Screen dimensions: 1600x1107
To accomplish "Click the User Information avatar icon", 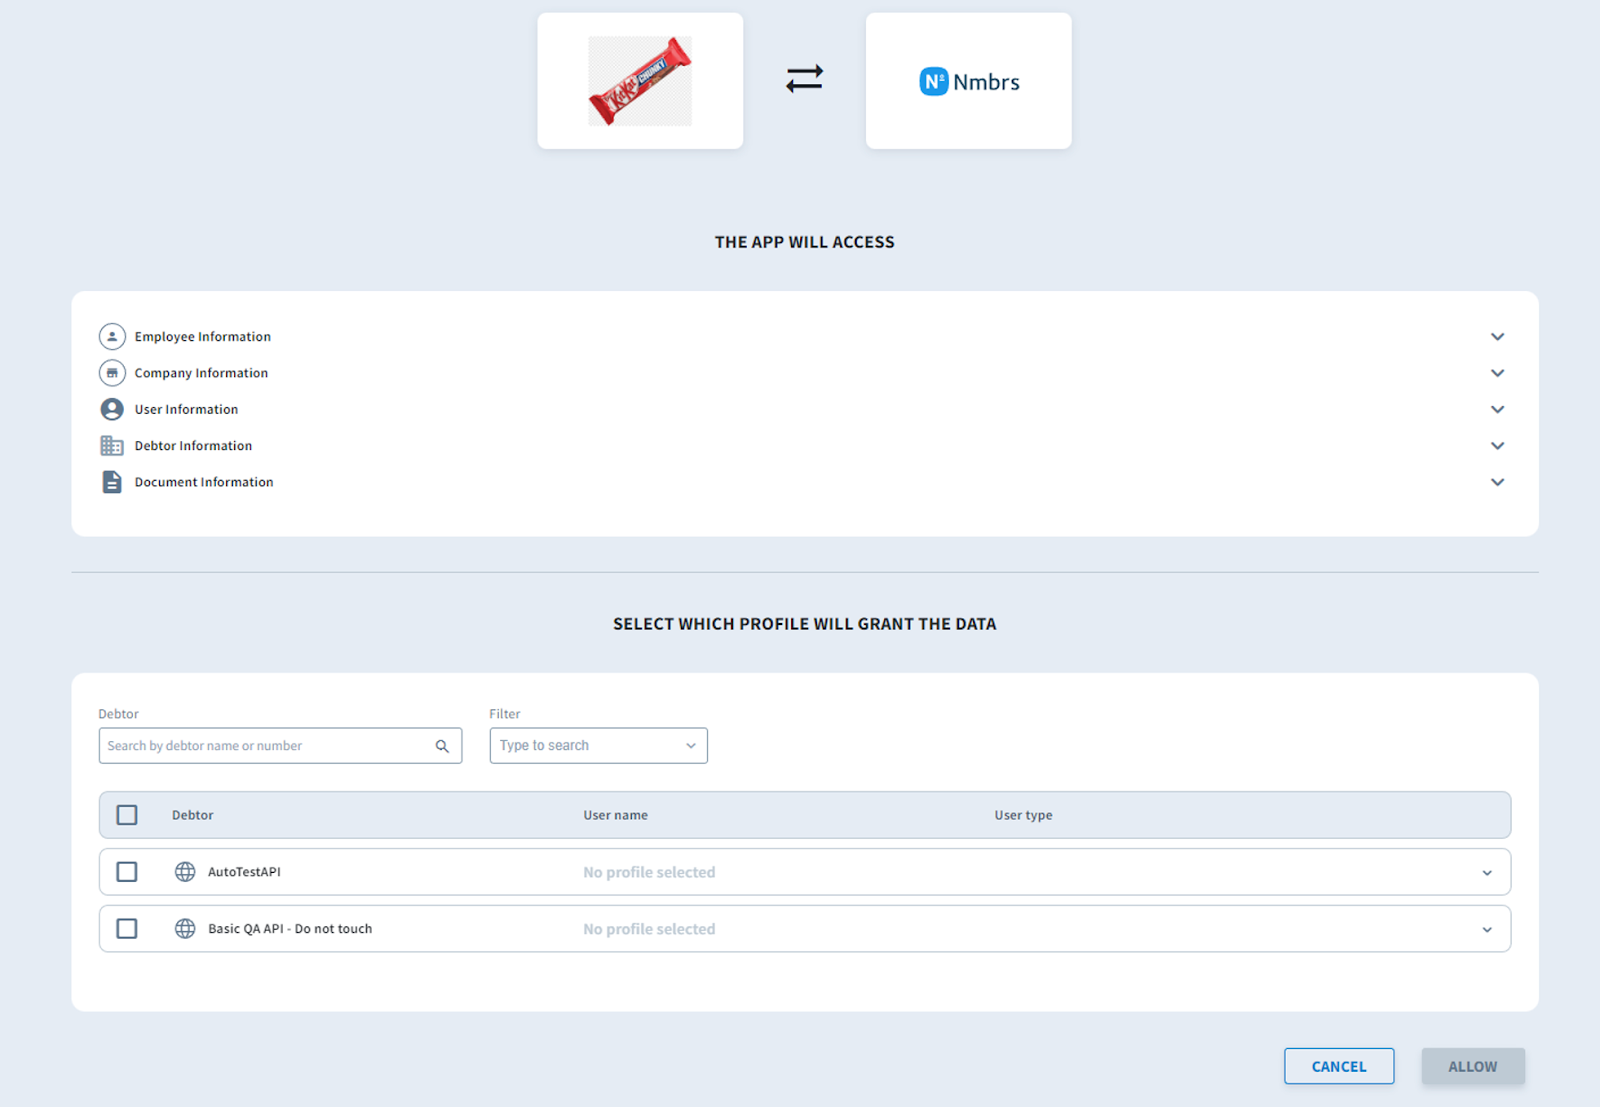I will [112, 409].
